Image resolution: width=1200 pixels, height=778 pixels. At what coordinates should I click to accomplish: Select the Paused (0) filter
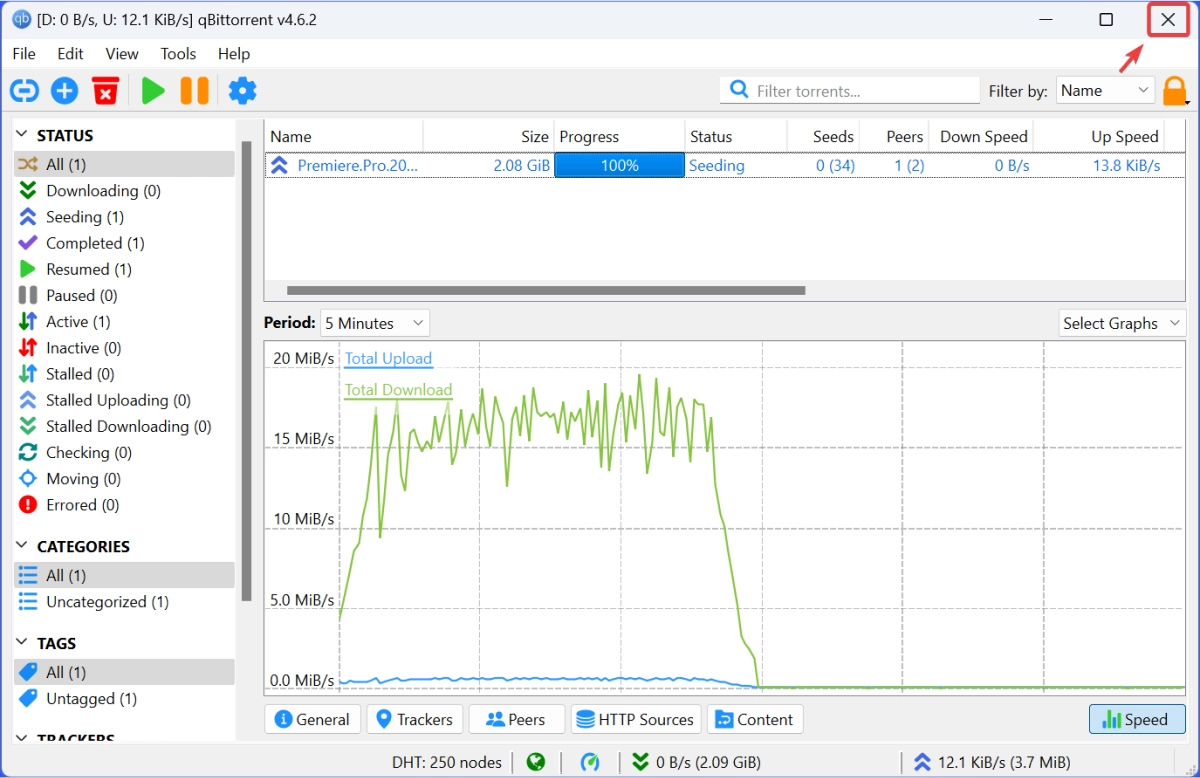click(x=124, y=295)
